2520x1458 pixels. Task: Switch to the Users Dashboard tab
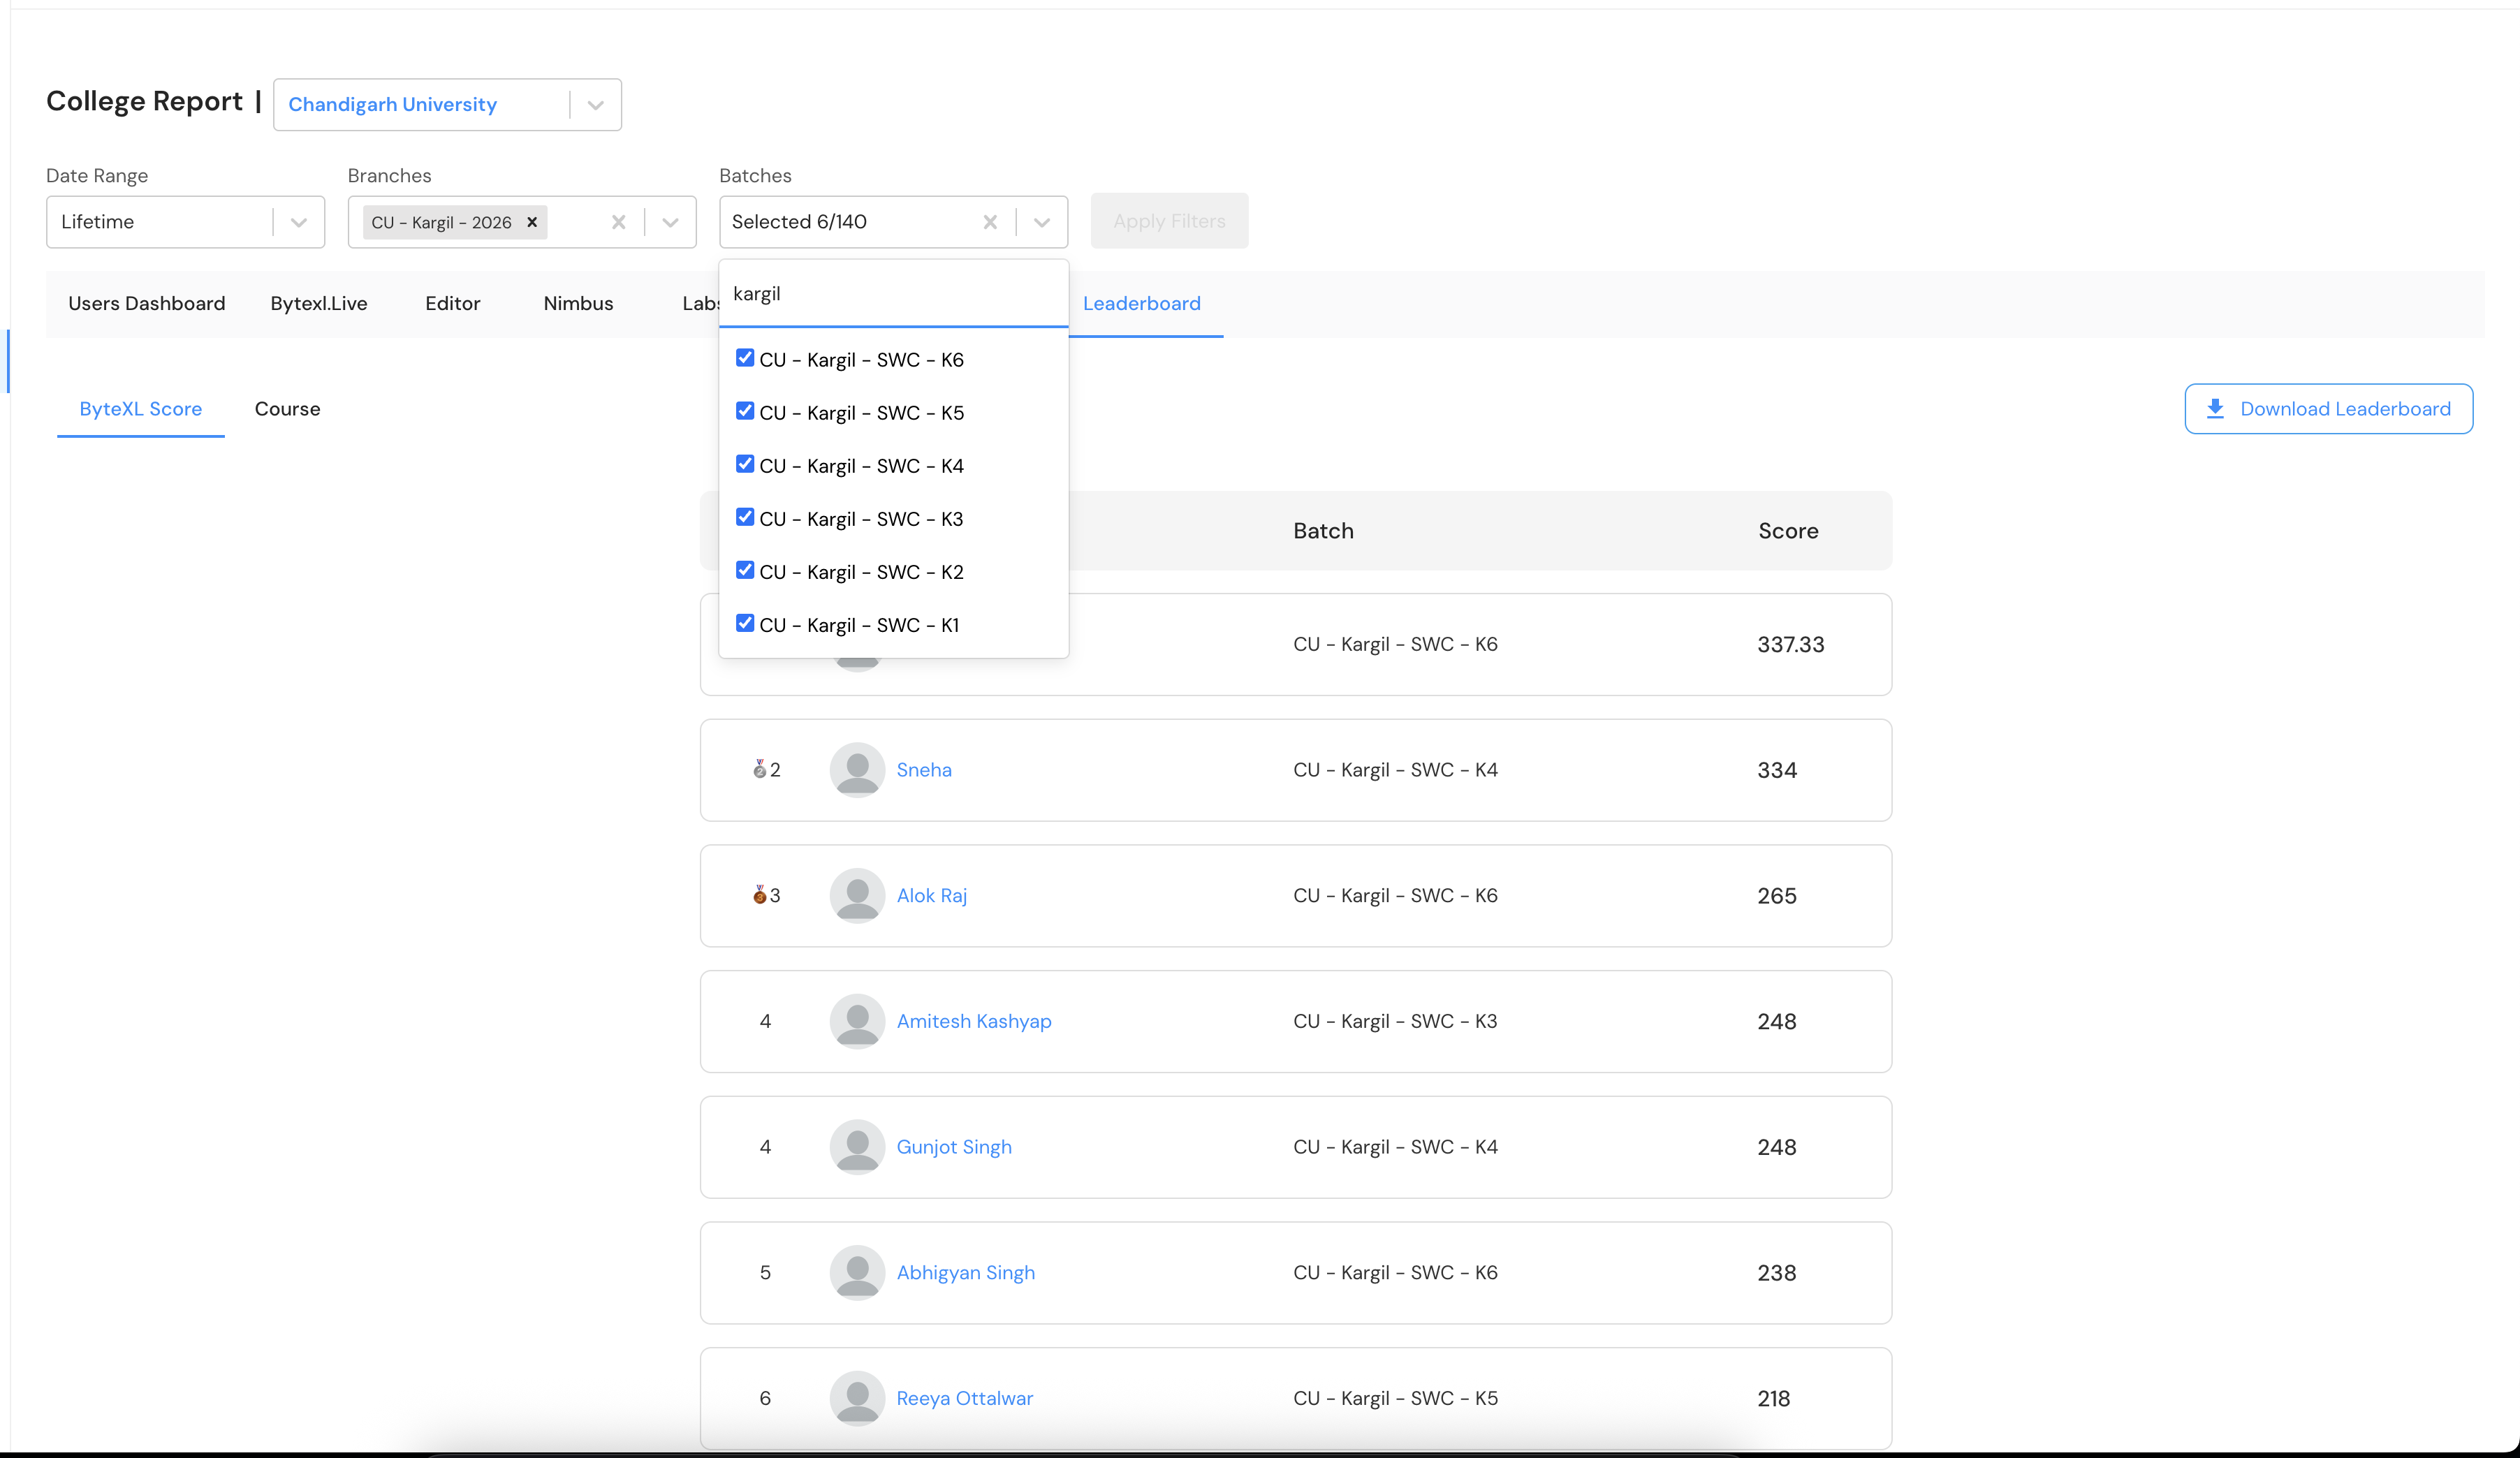point(146,303)
